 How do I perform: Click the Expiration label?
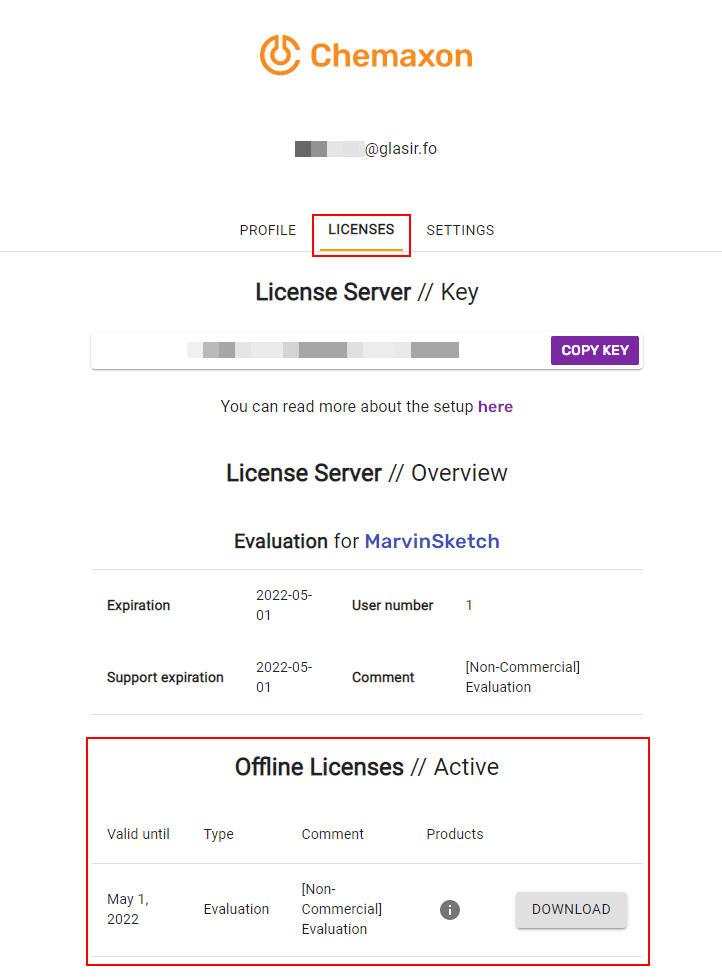[139, 606]
